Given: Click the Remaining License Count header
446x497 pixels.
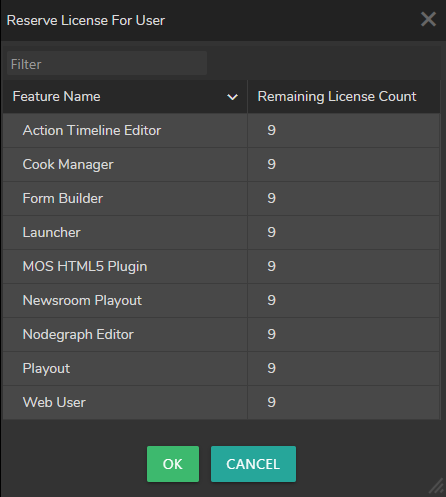Looking at the screenshot, I should [344, 97].
